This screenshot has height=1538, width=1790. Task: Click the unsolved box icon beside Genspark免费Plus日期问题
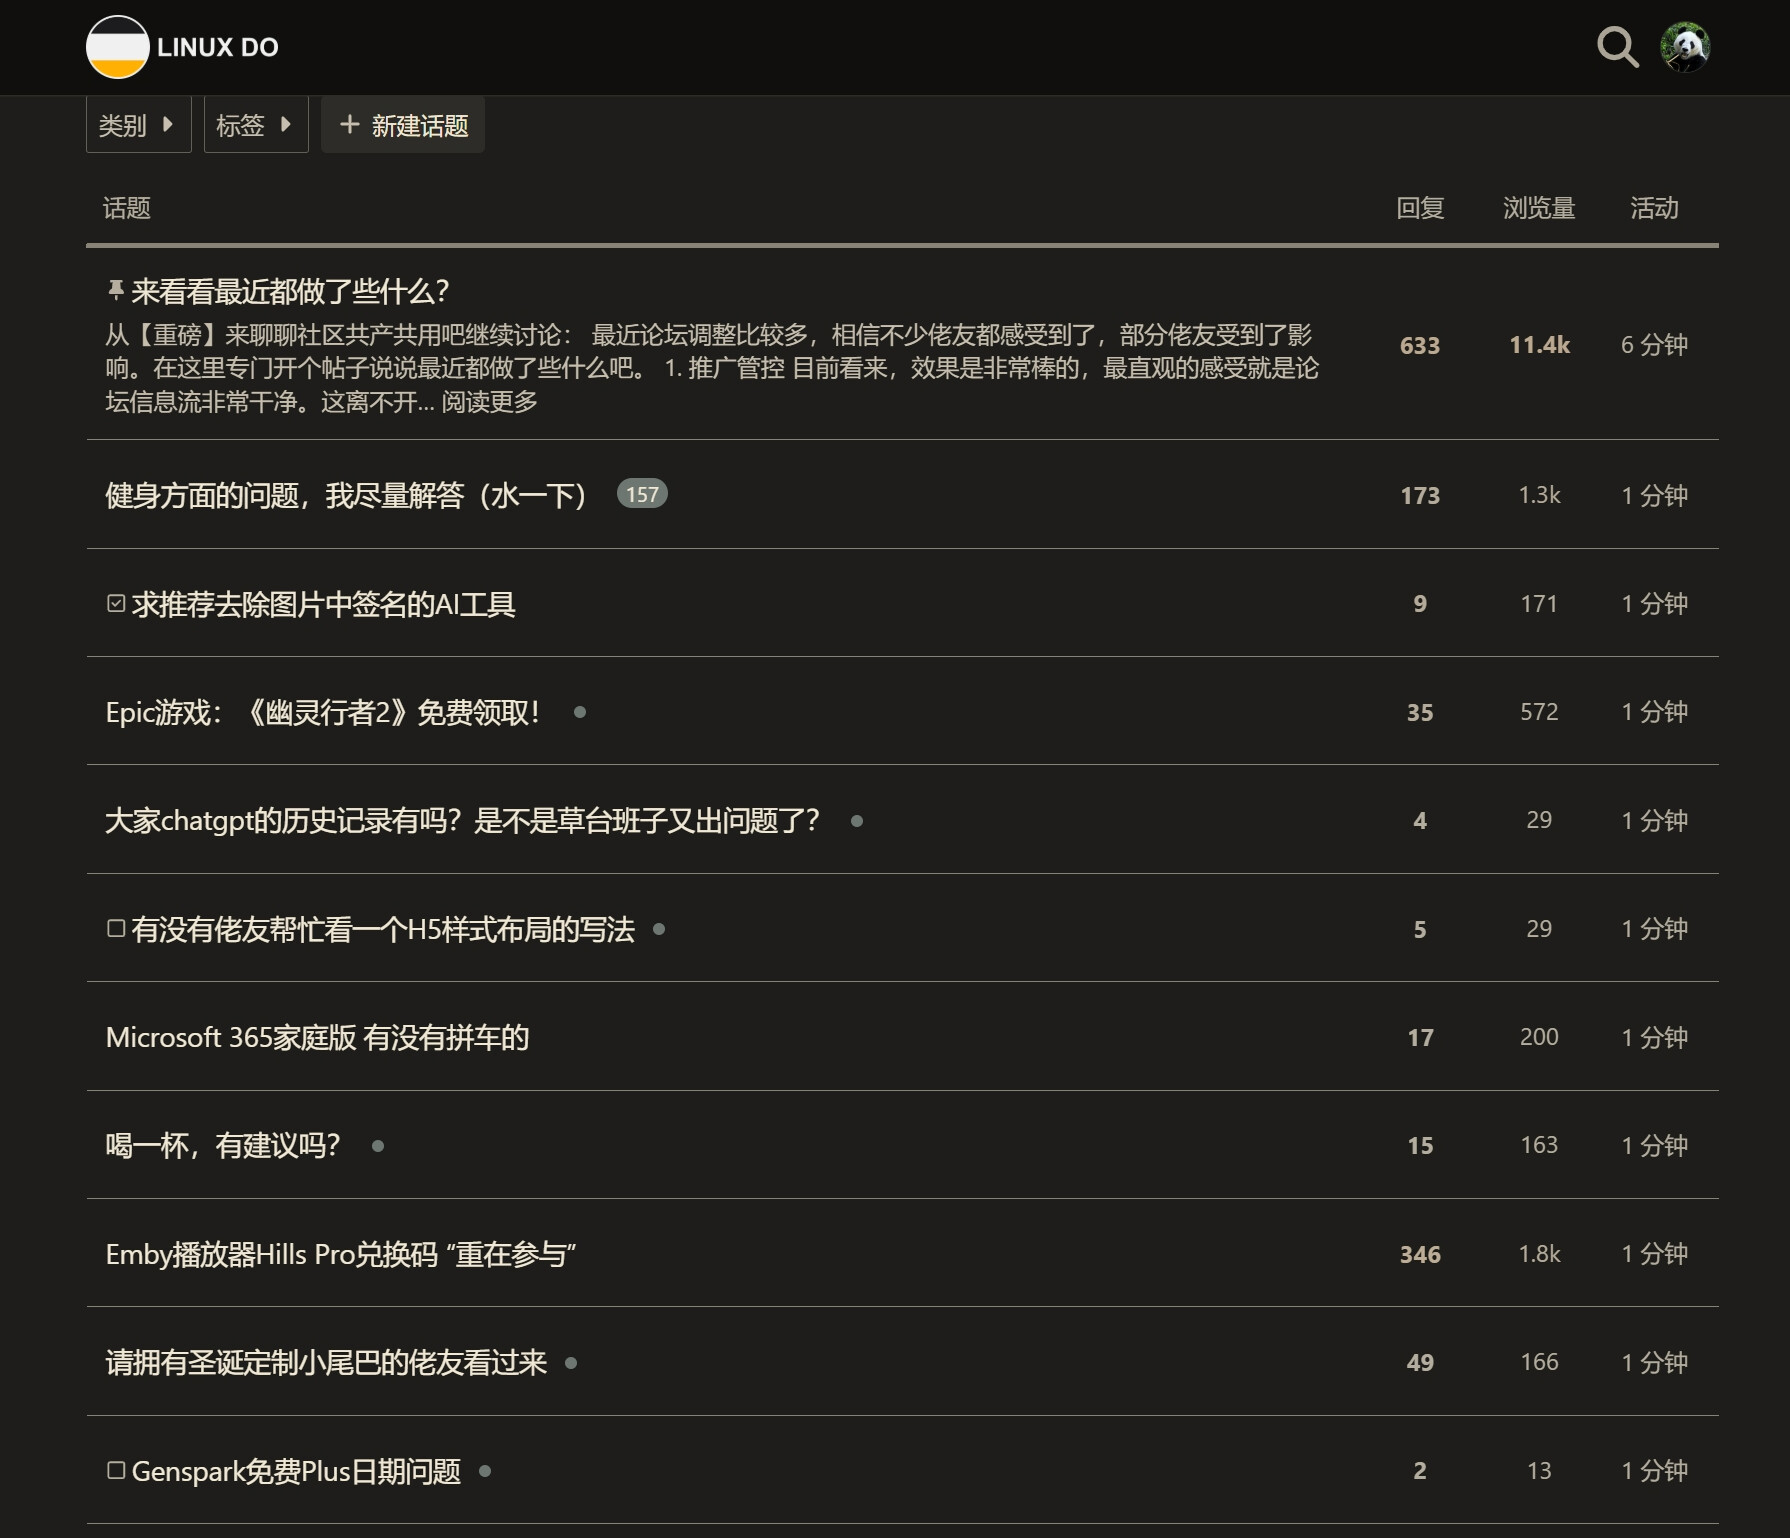pyautogui.click(x=116, y=1470)
